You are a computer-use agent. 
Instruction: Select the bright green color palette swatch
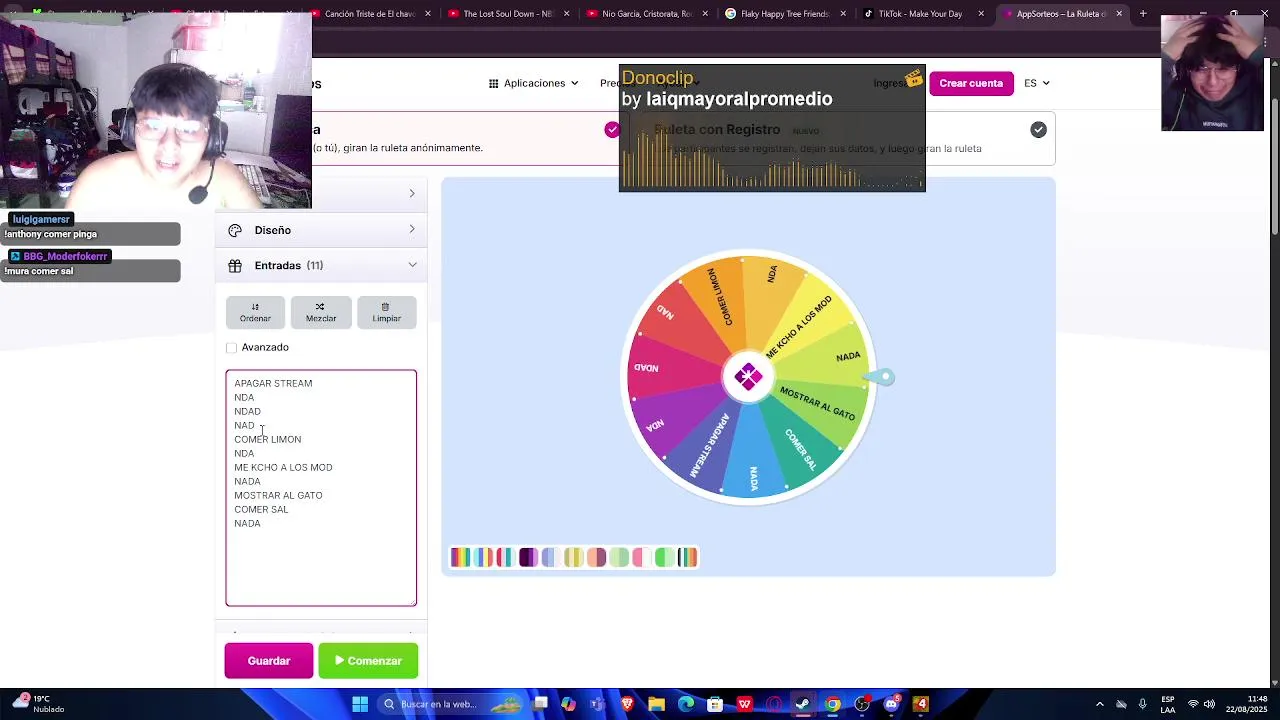(x=665, y=557)
